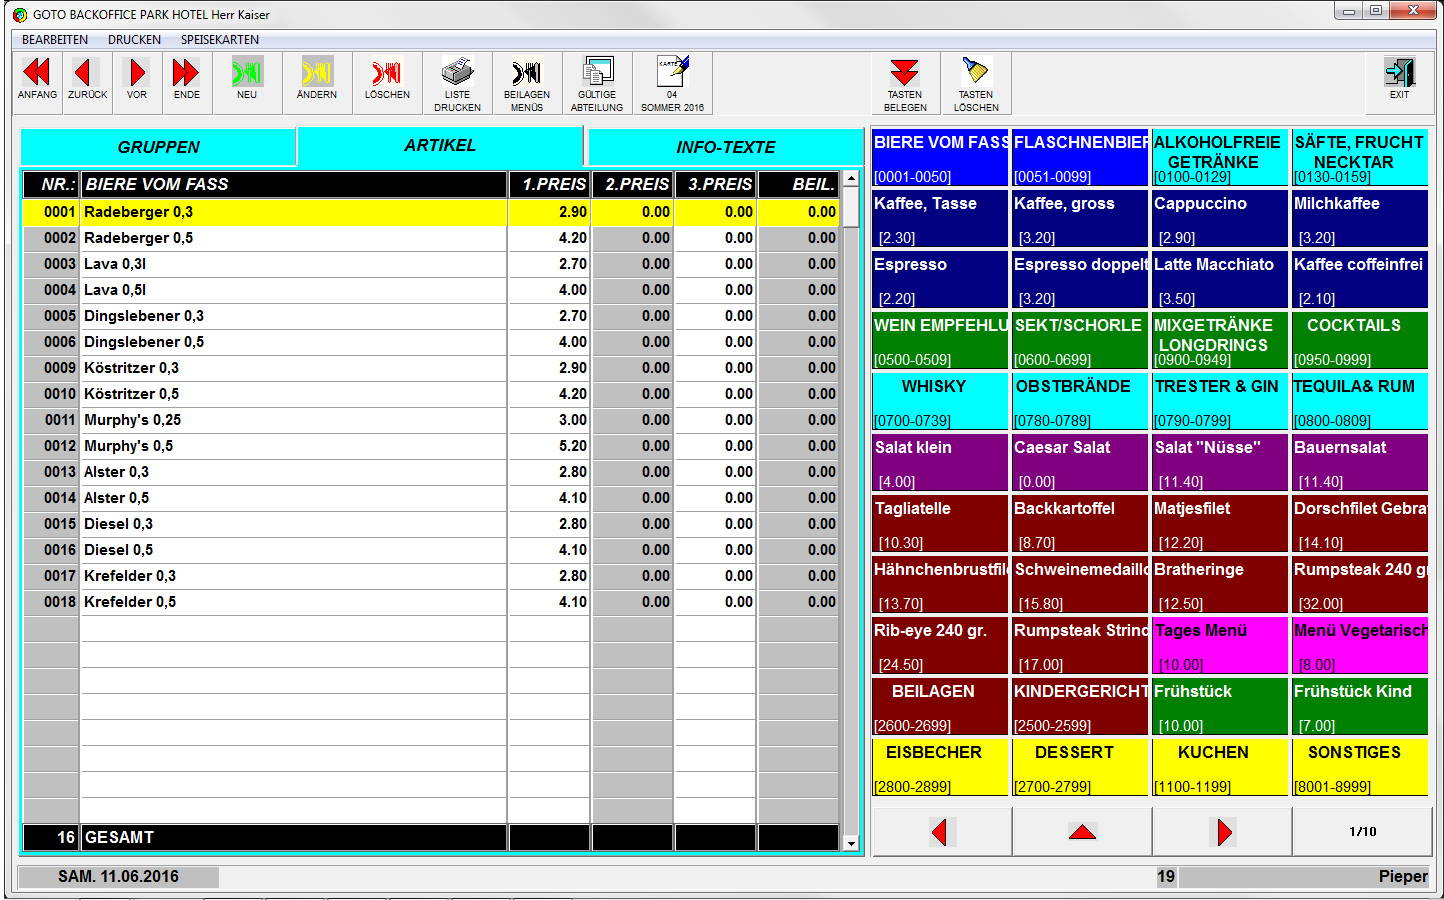
Task: Open BEILAGEN MENÜS toolbar icon
Action: tap(527, 74)
